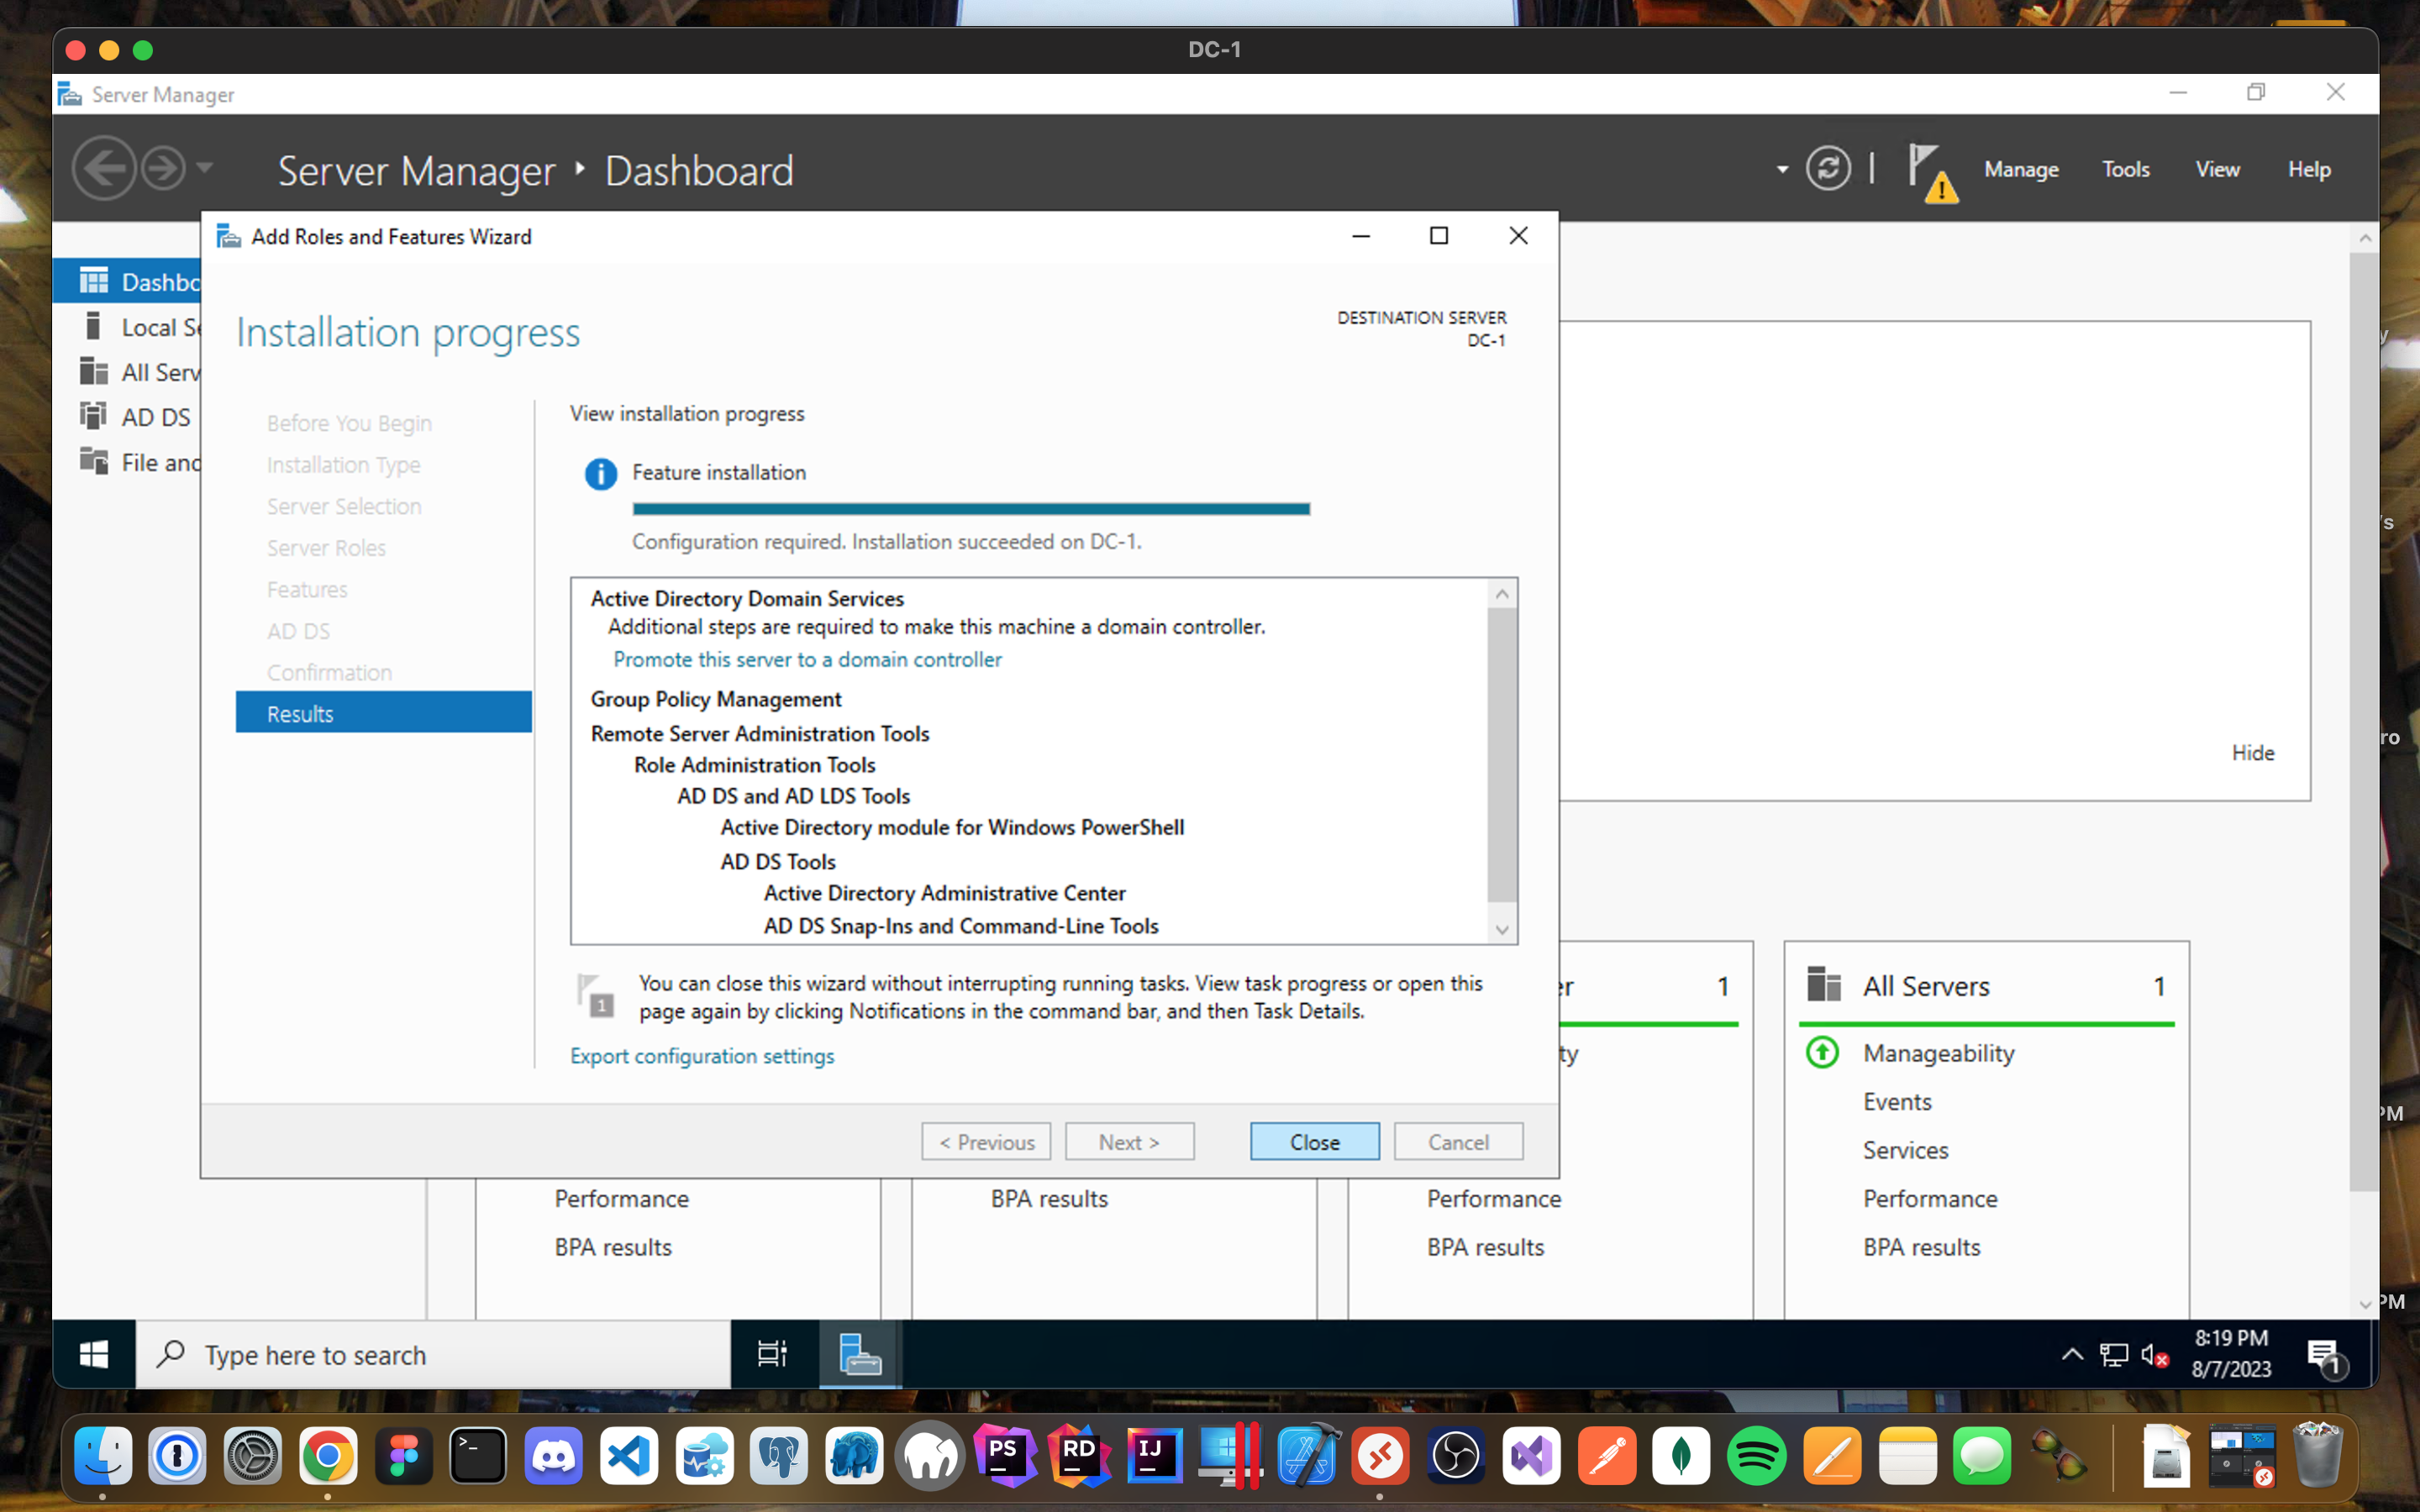Select AD DS icon in sidebar

click(x=94, y=416)
